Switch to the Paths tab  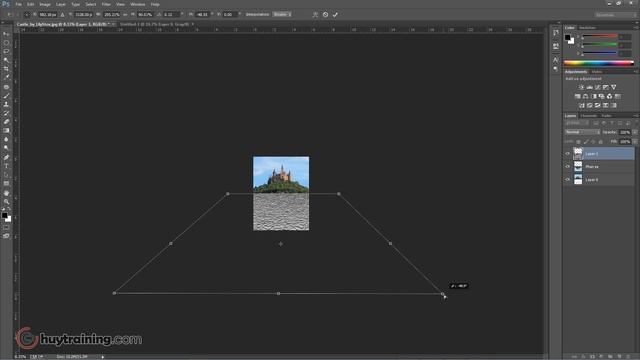[x=606, y=116]
